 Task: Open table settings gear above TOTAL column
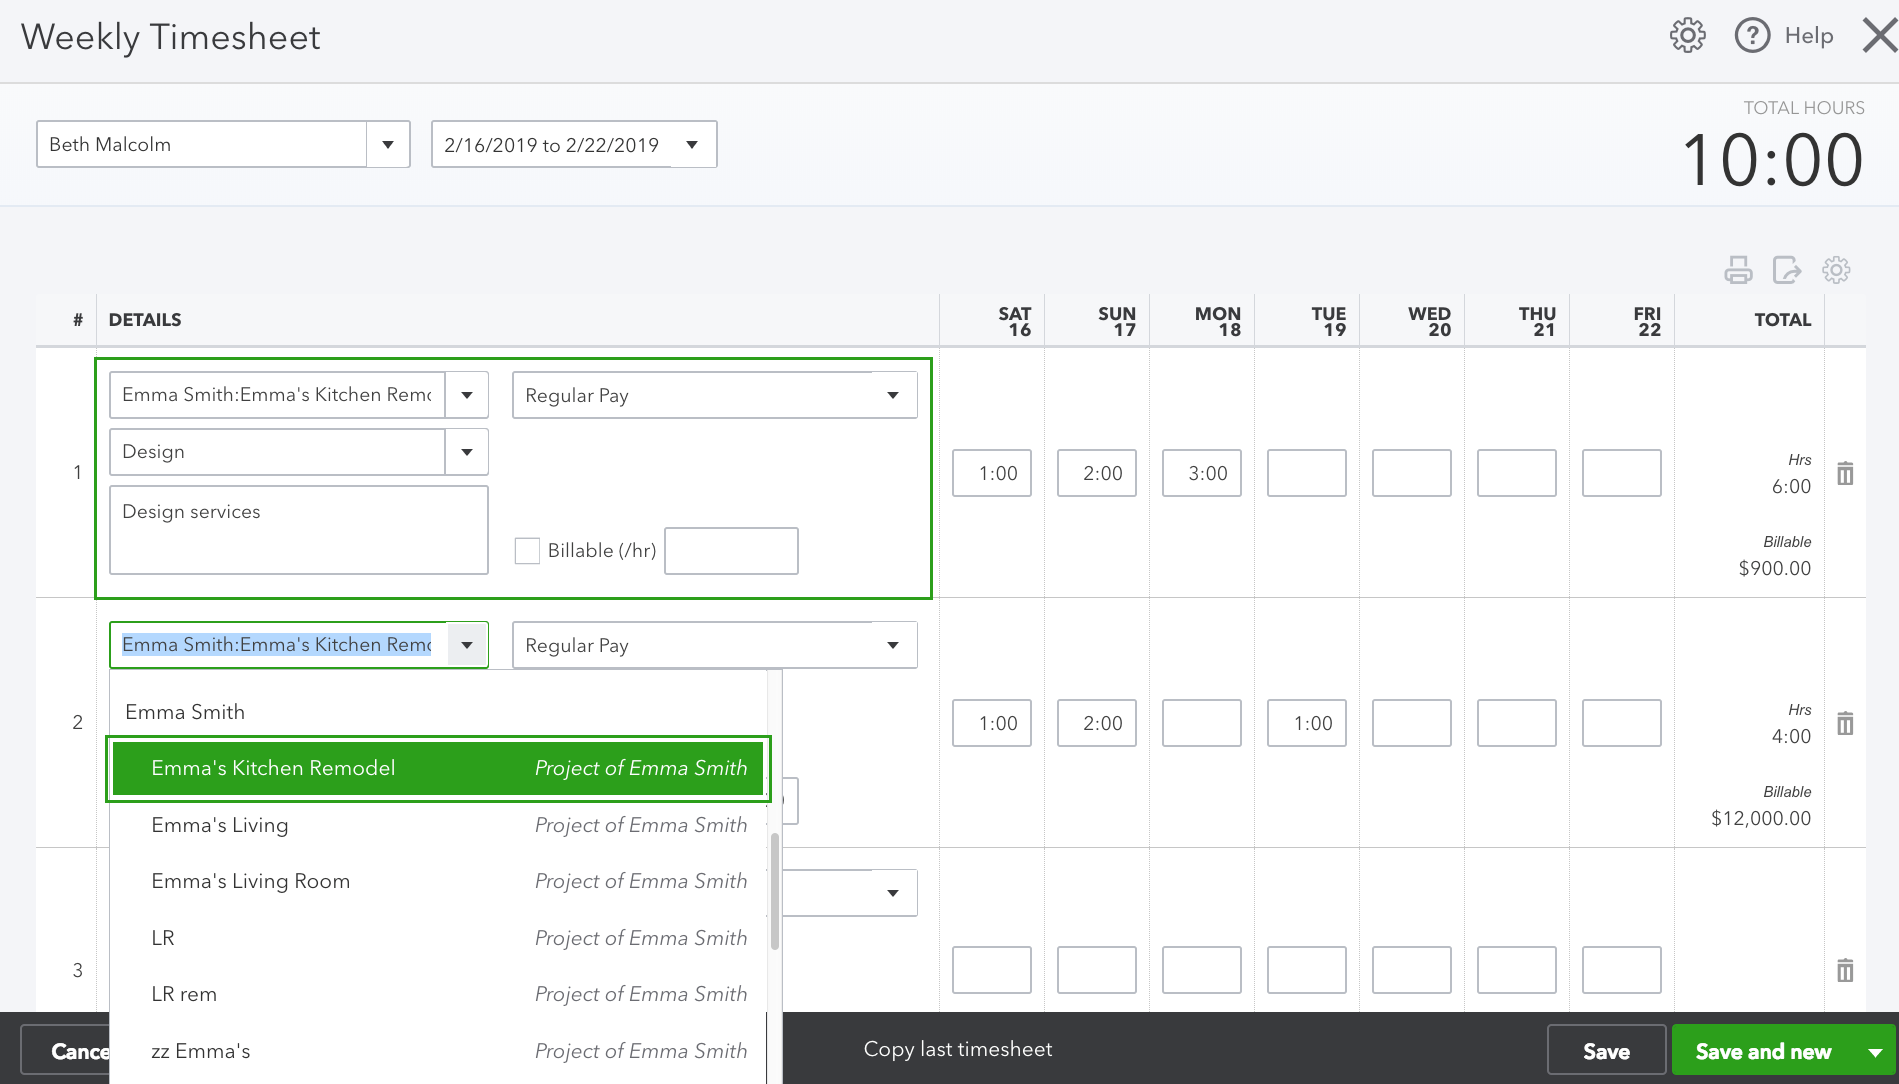[1836, 270]
